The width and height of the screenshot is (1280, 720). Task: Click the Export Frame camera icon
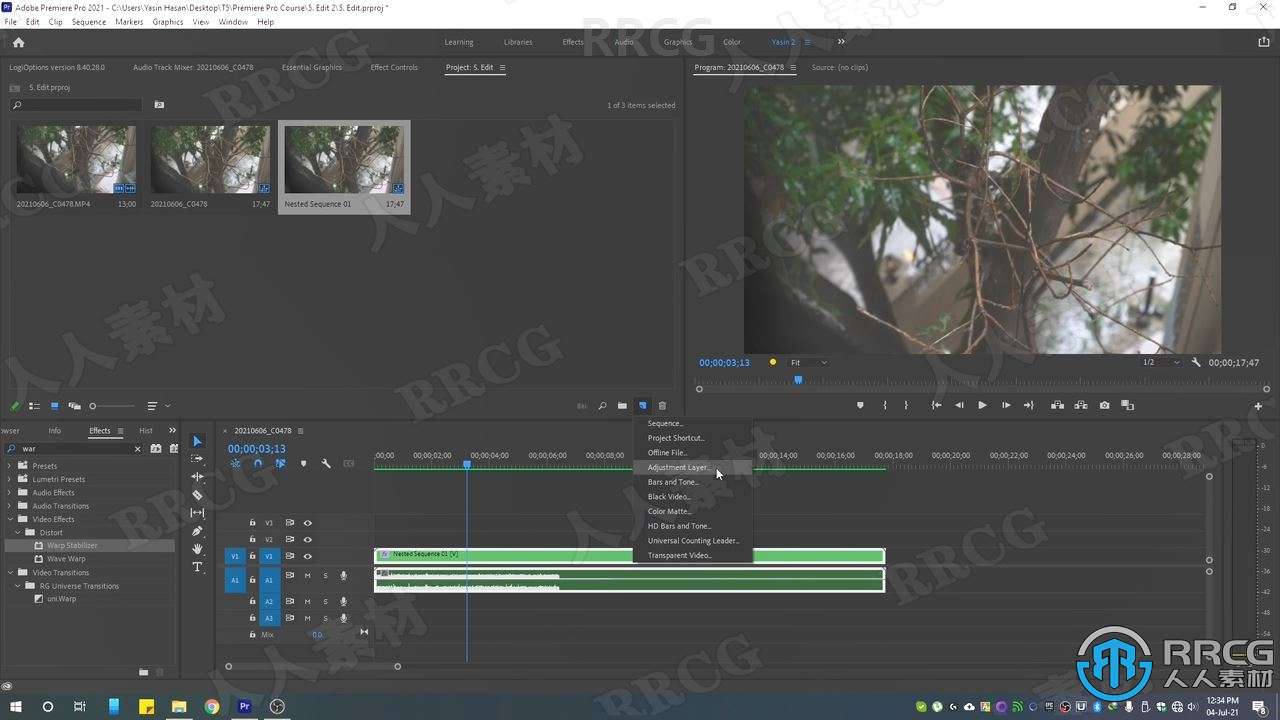click(1104, 405)
